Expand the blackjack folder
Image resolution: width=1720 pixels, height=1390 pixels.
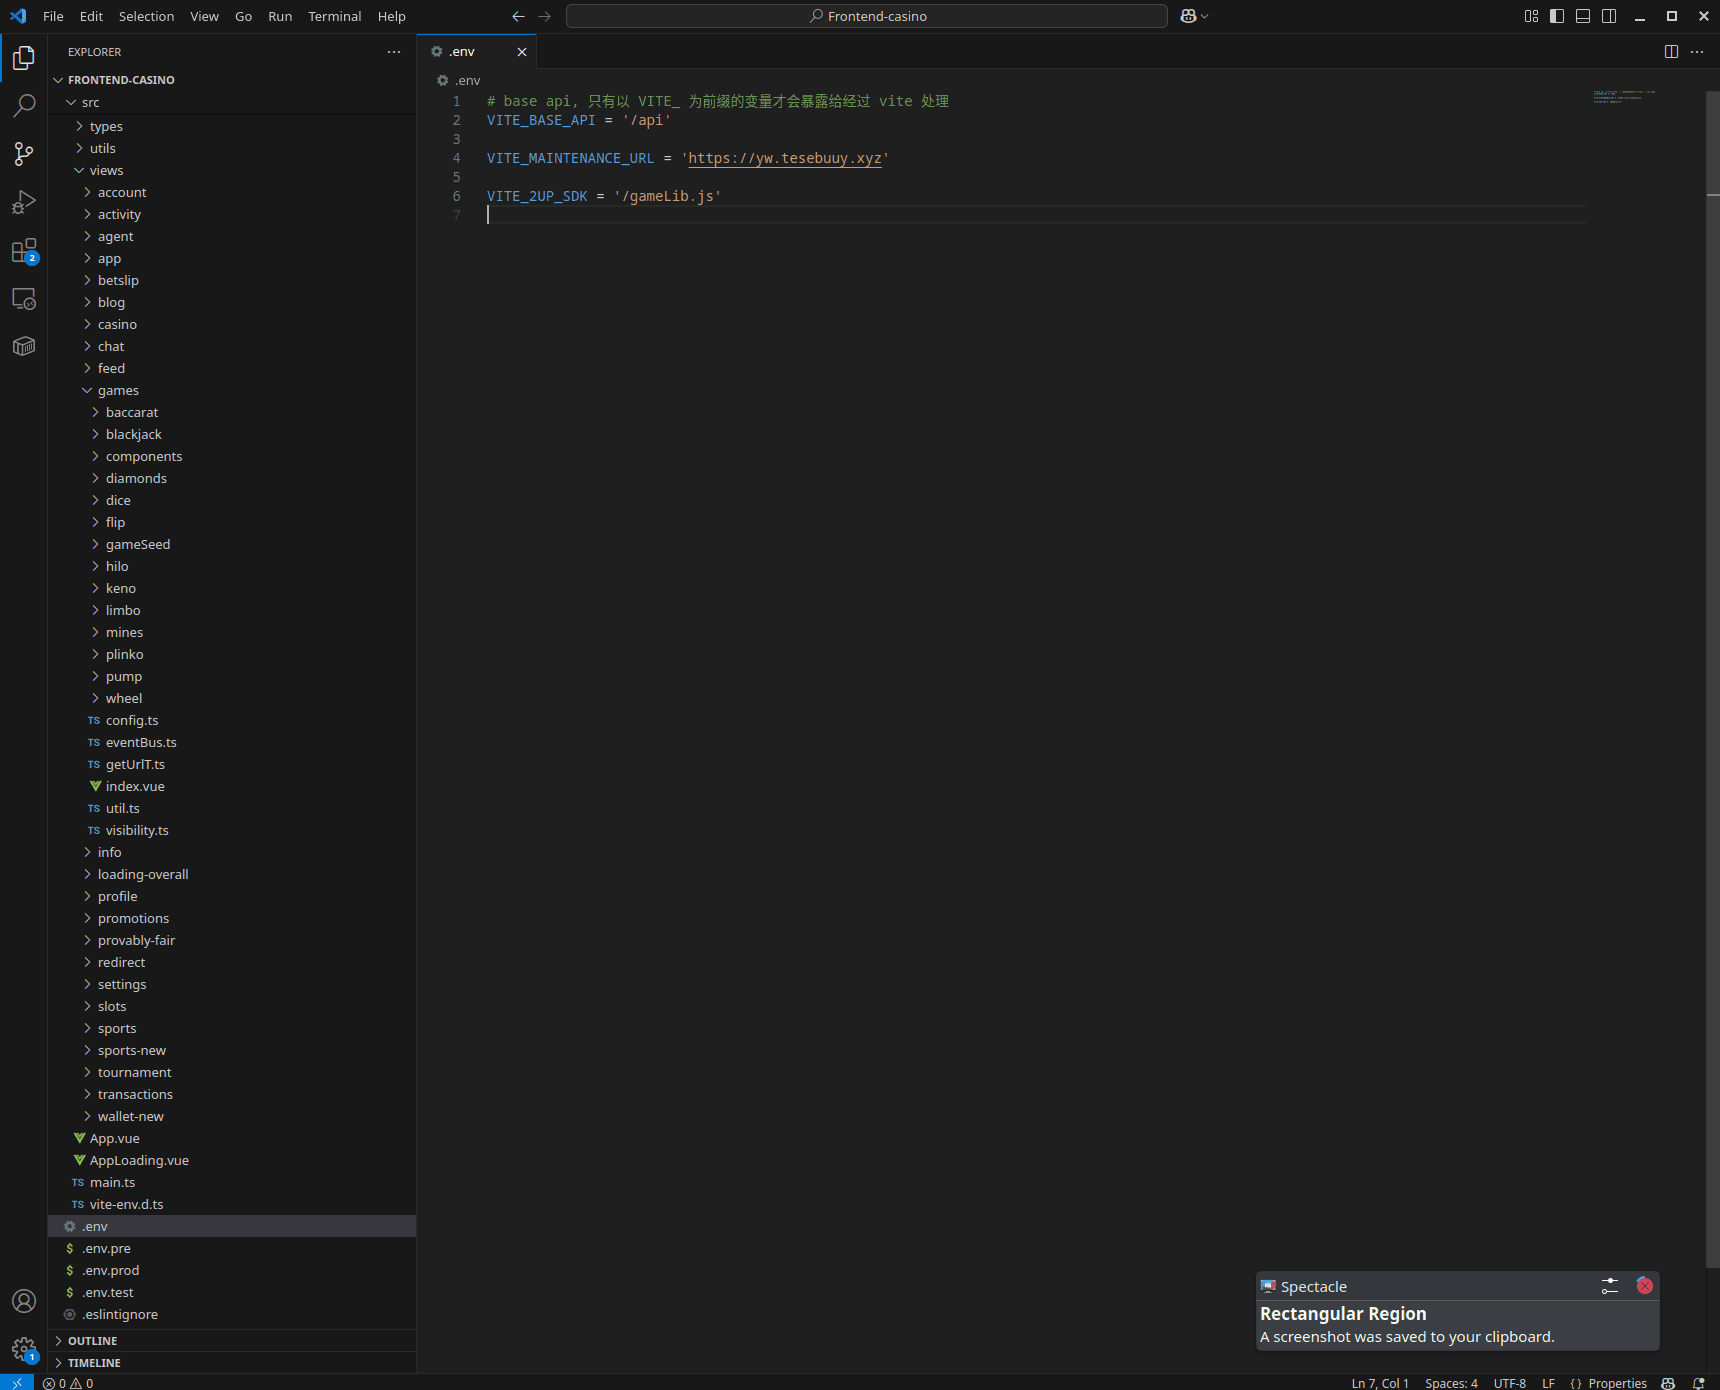[x=133, y=434]
